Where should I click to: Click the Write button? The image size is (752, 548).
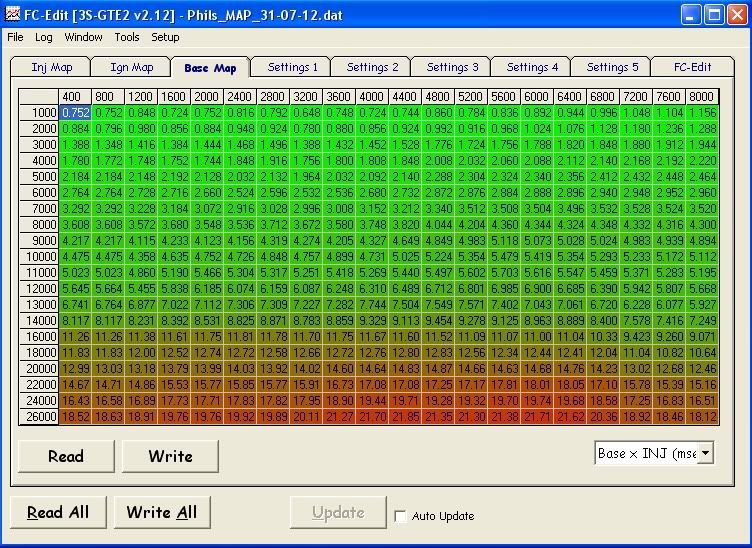click(x=170, y=456)
